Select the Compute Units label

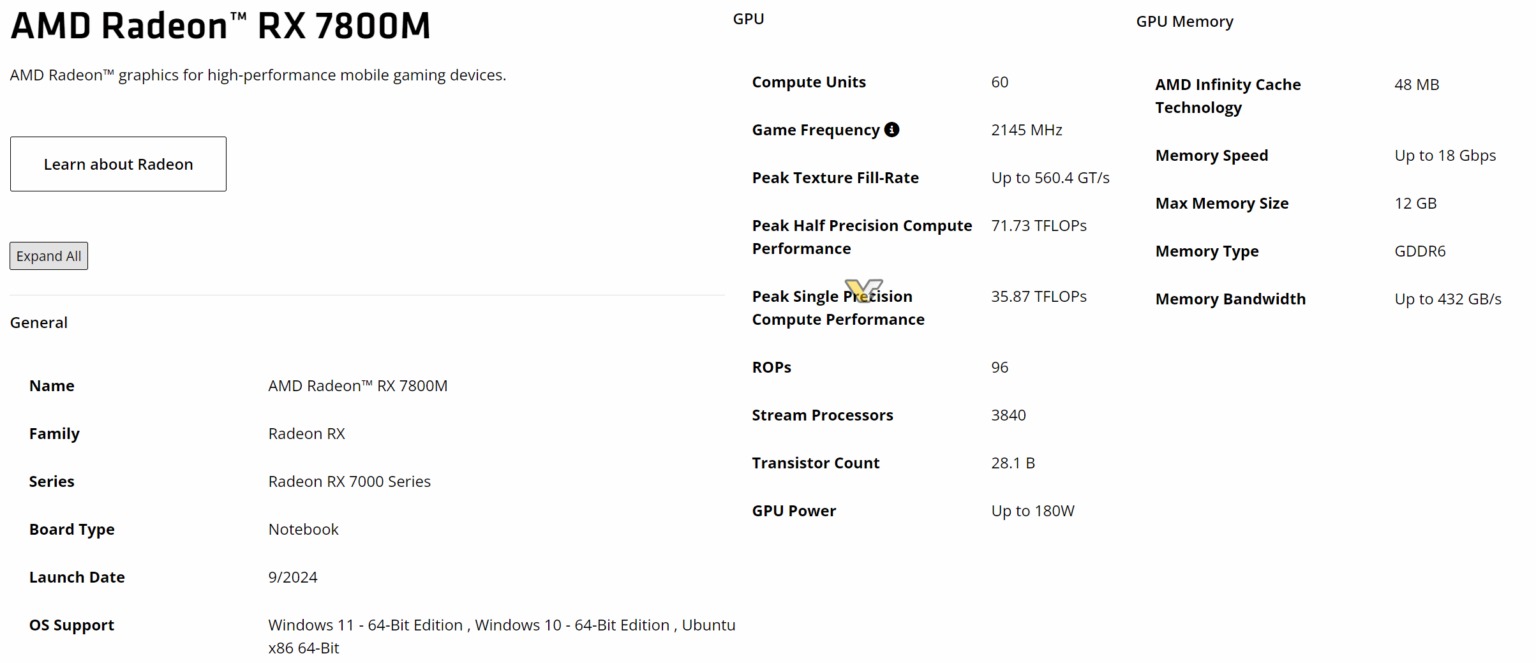809,82
